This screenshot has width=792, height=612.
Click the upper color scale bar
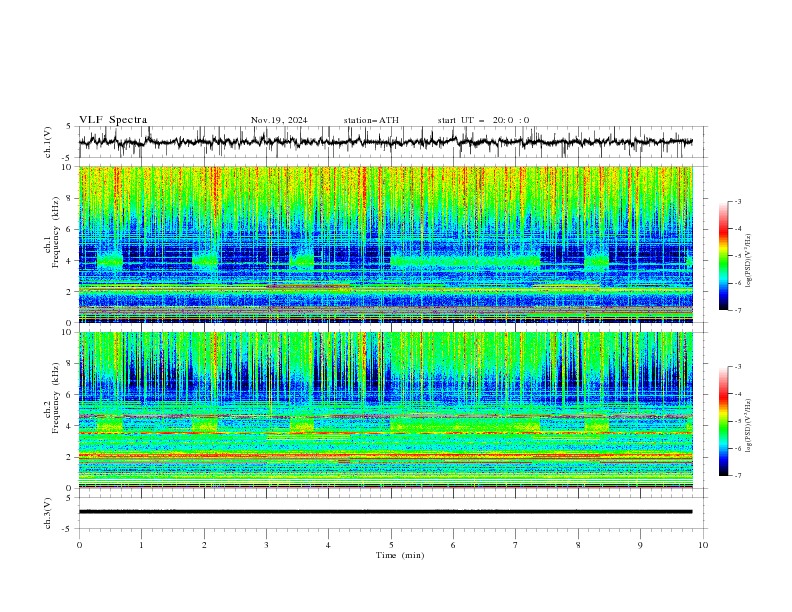(x=723, y=256)
